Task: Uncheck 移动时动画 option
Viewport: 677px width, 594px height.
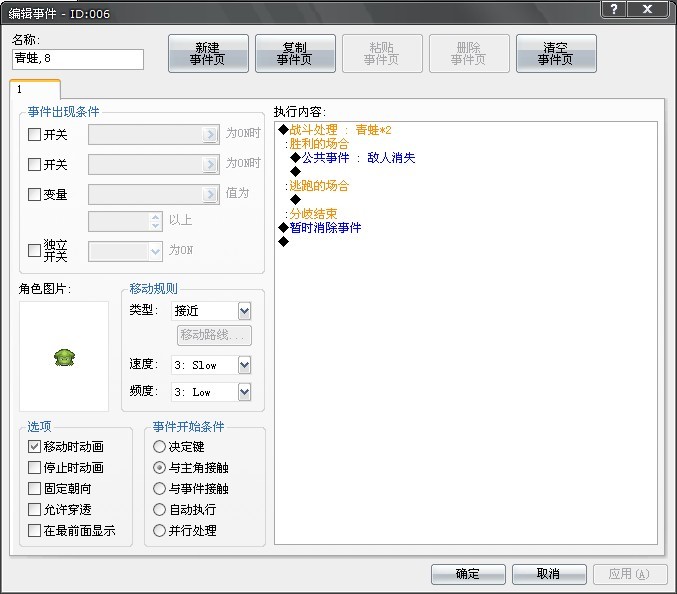Action: (34, 446)
